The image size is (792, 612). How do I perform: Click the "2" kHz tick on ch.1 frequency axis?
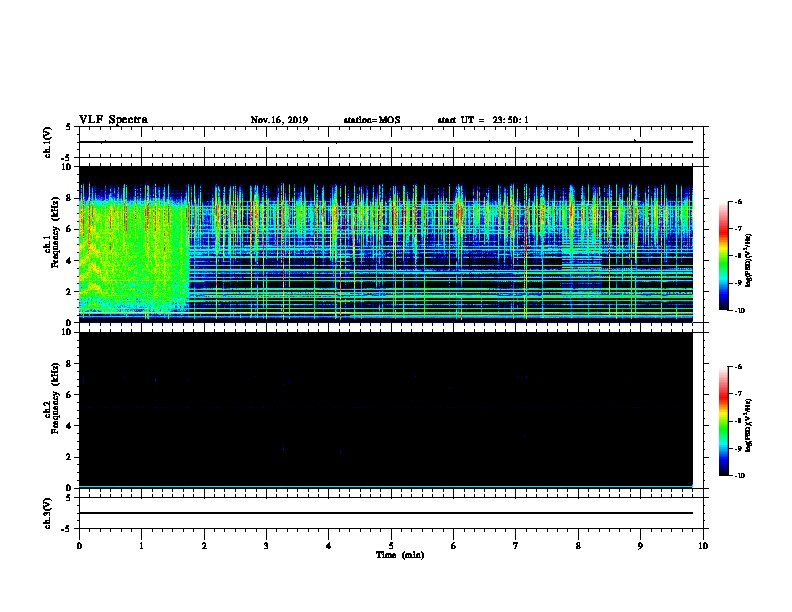tap(69, 292)
